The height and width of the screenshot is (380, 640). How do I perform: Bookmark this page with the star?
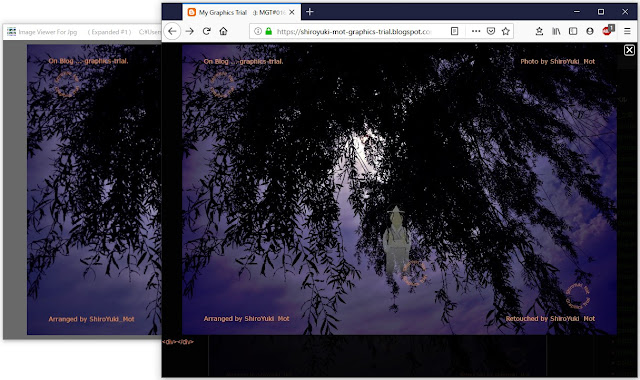[x=506, y=31]
